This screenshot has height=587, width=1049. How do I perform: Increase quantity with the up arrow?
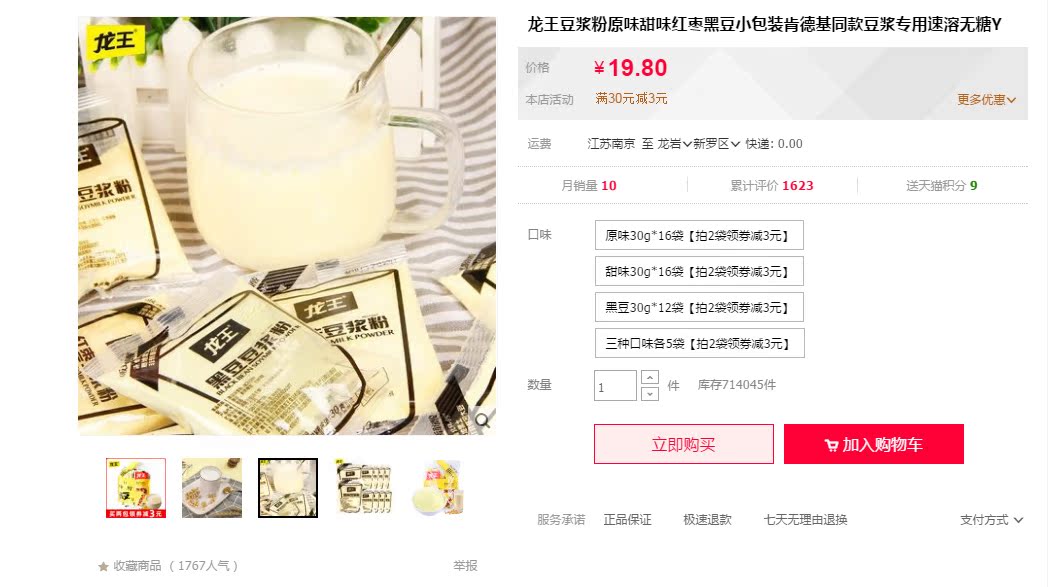point(650,378)
